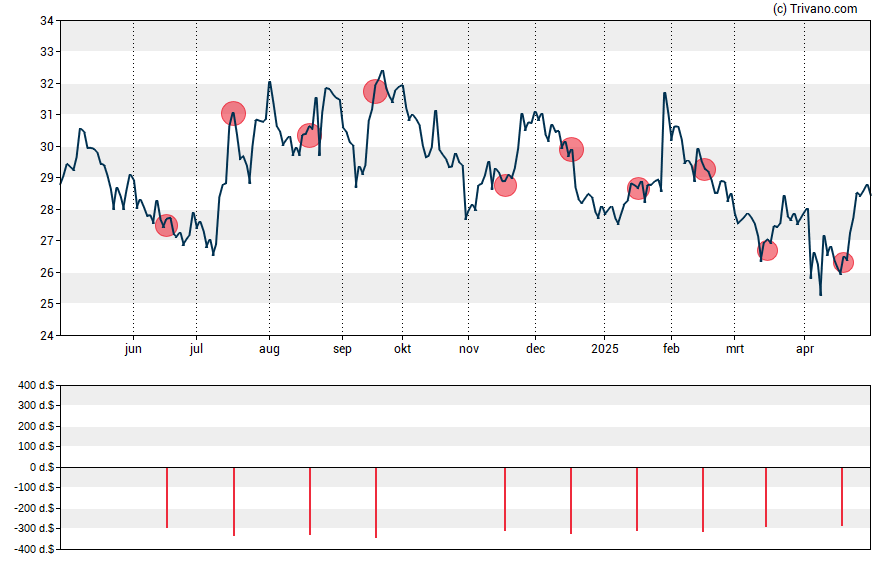Select the 'dec' month label
Image resolution: width=888 pixels, height=565 pixels.
535,349
